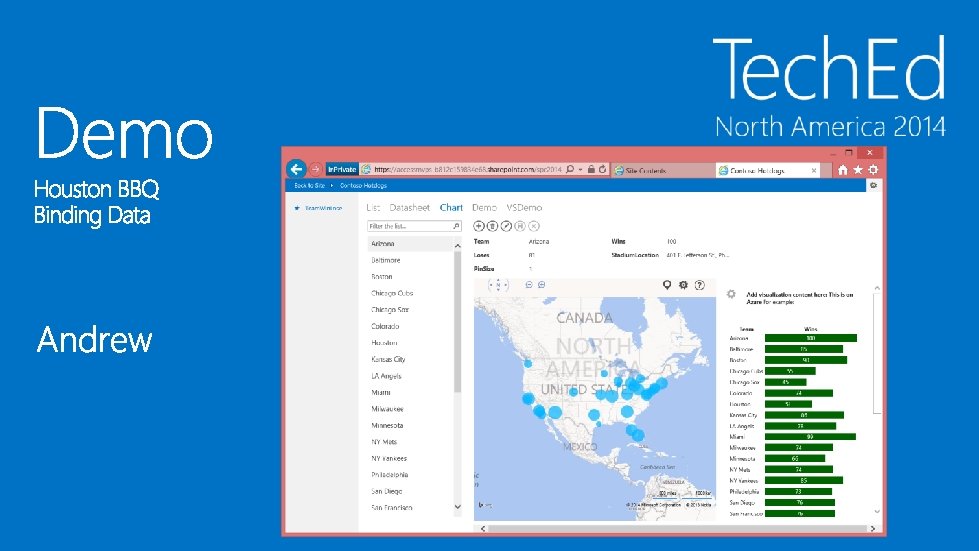Switch to the Site Contents browser tab

[x=663, y=170]
